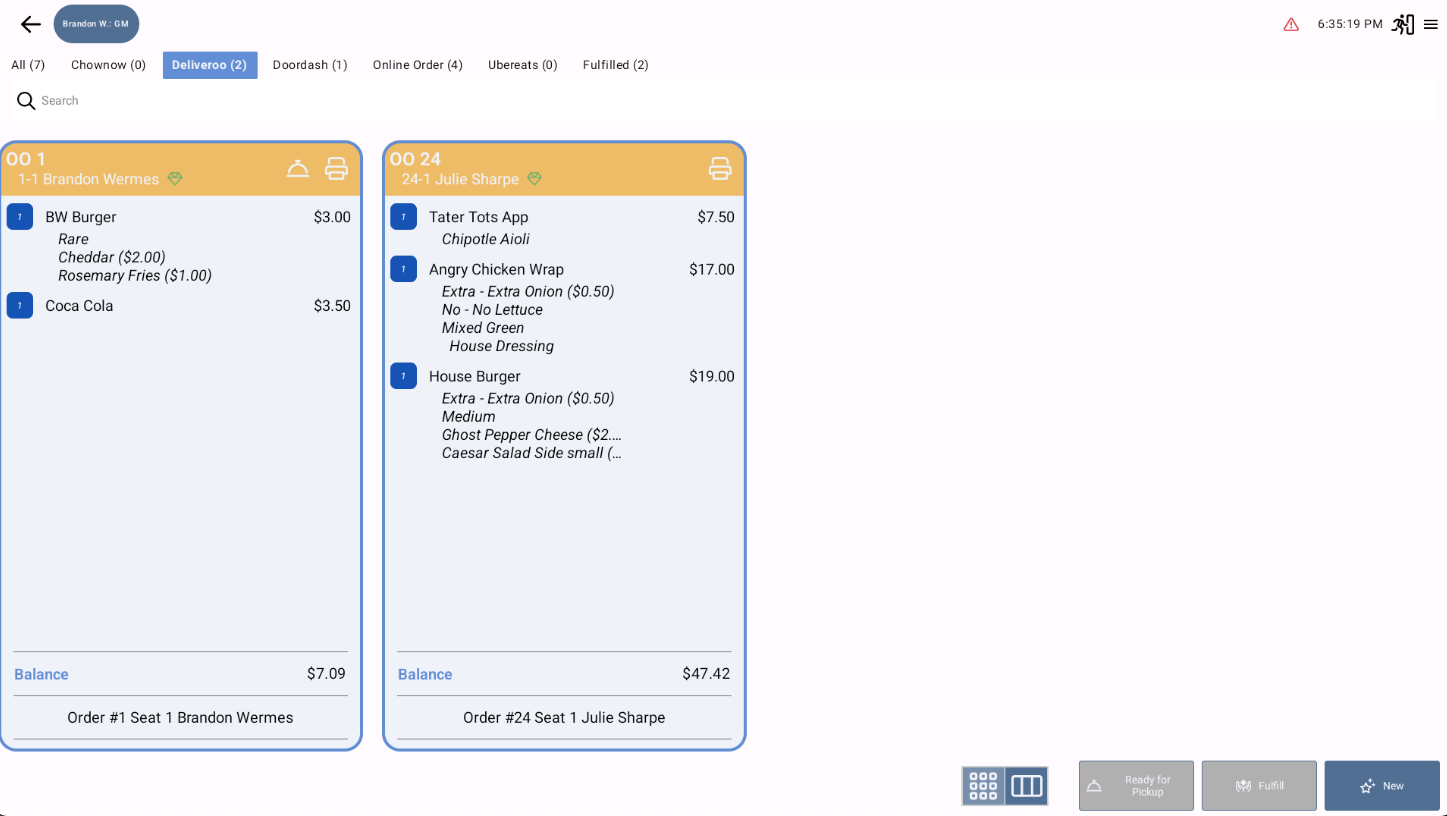The width and height of the screenshot is (1447, 816).
Task: Switch to column view layout
Action: click(x=1028, y=786)
